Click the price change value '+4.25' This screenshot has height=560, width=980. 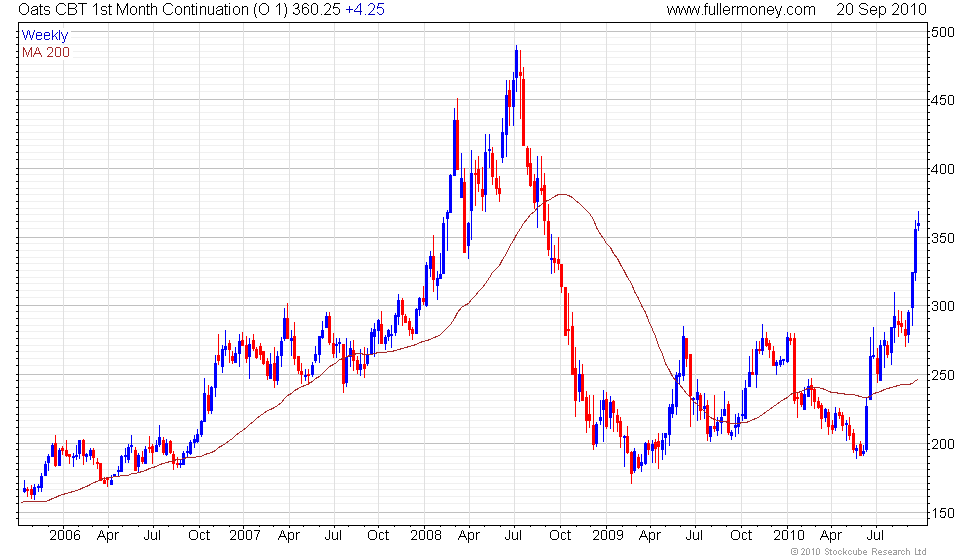tap(365, 10)
